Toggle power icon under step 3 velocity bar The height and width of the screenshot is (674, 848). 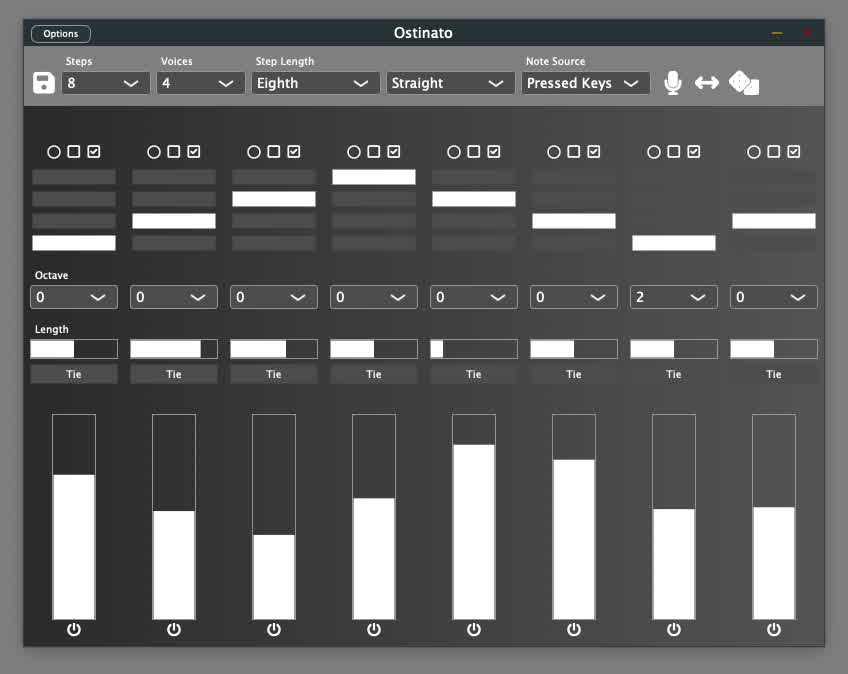coord(274,629)
